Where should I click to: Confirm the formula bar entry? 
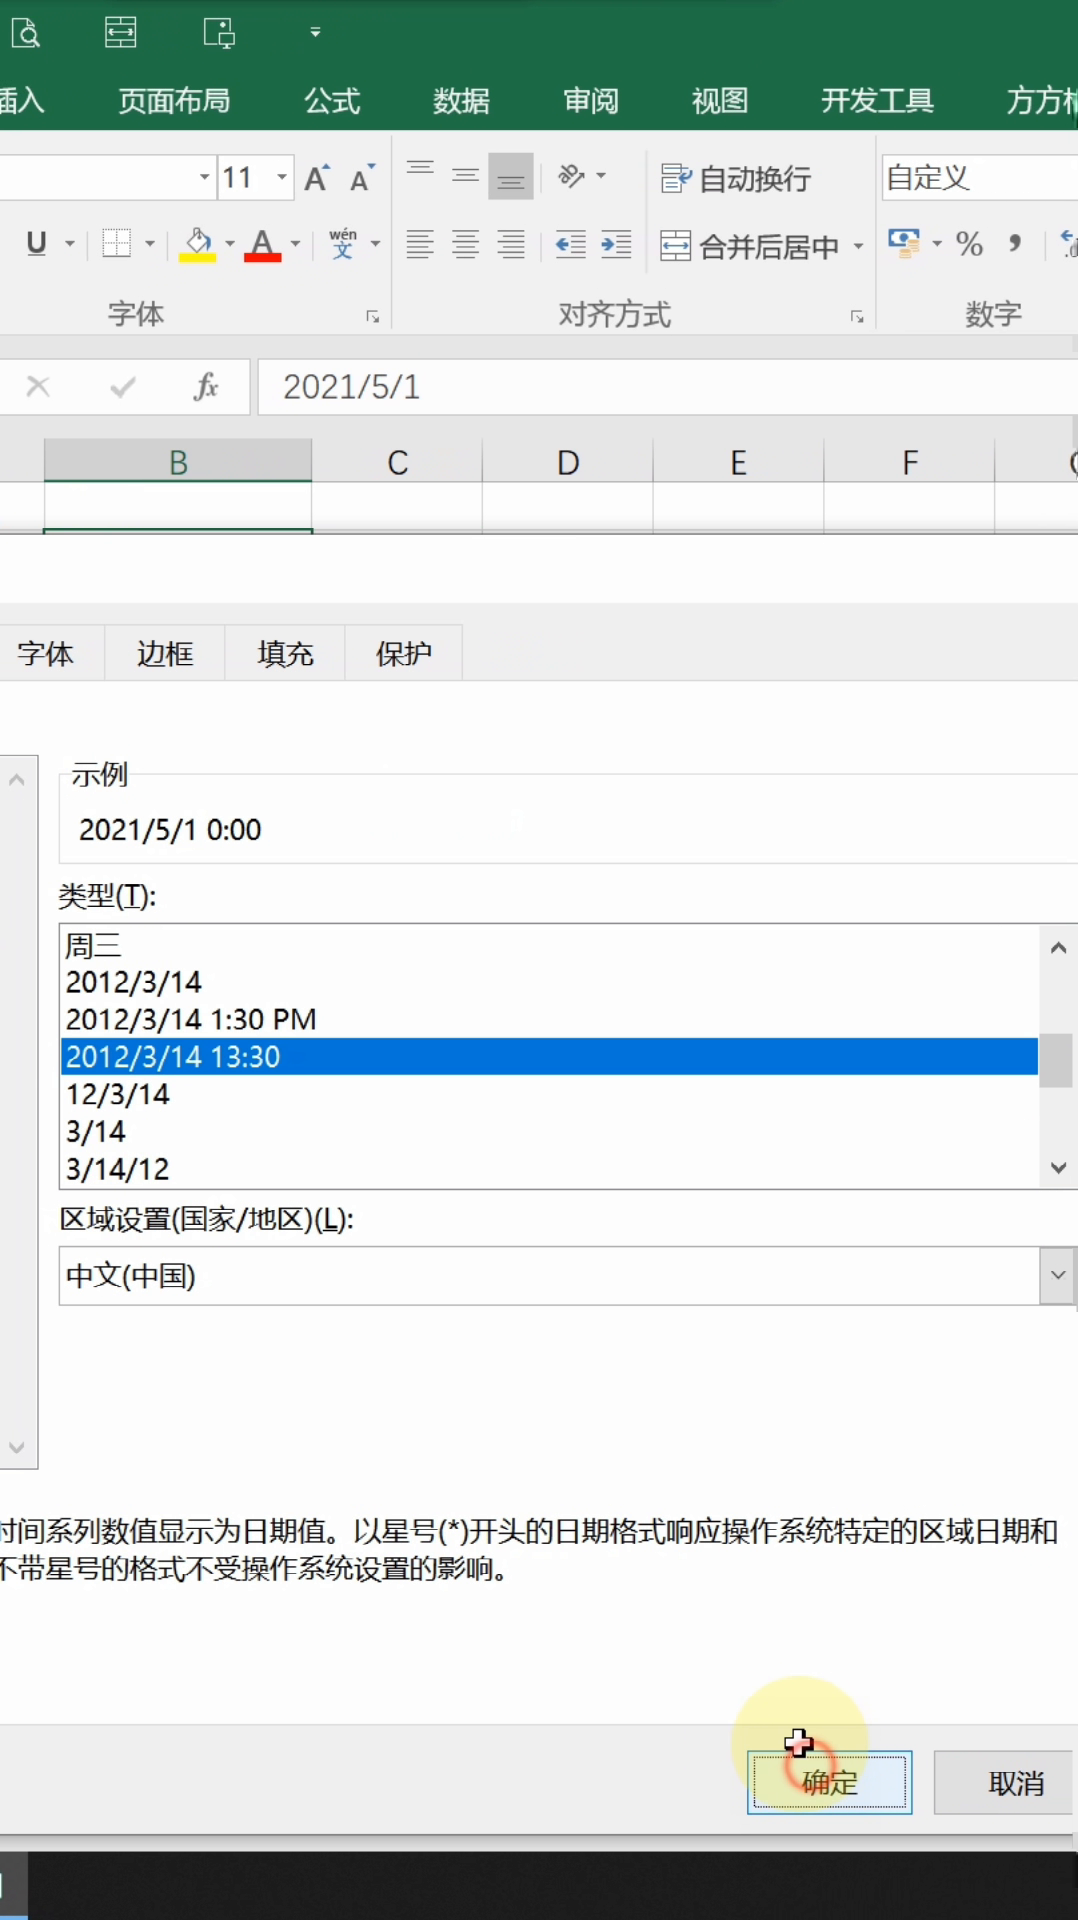click(x=123, y=387)
